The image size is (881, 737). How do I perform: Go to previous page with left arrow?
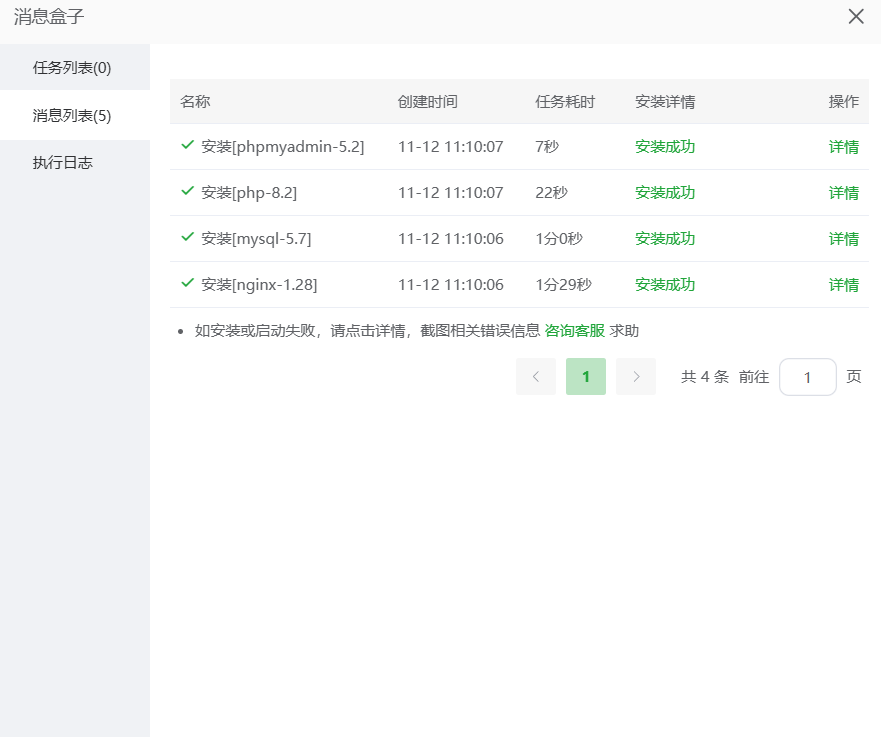pyautogui.click(x=536, y=377)
